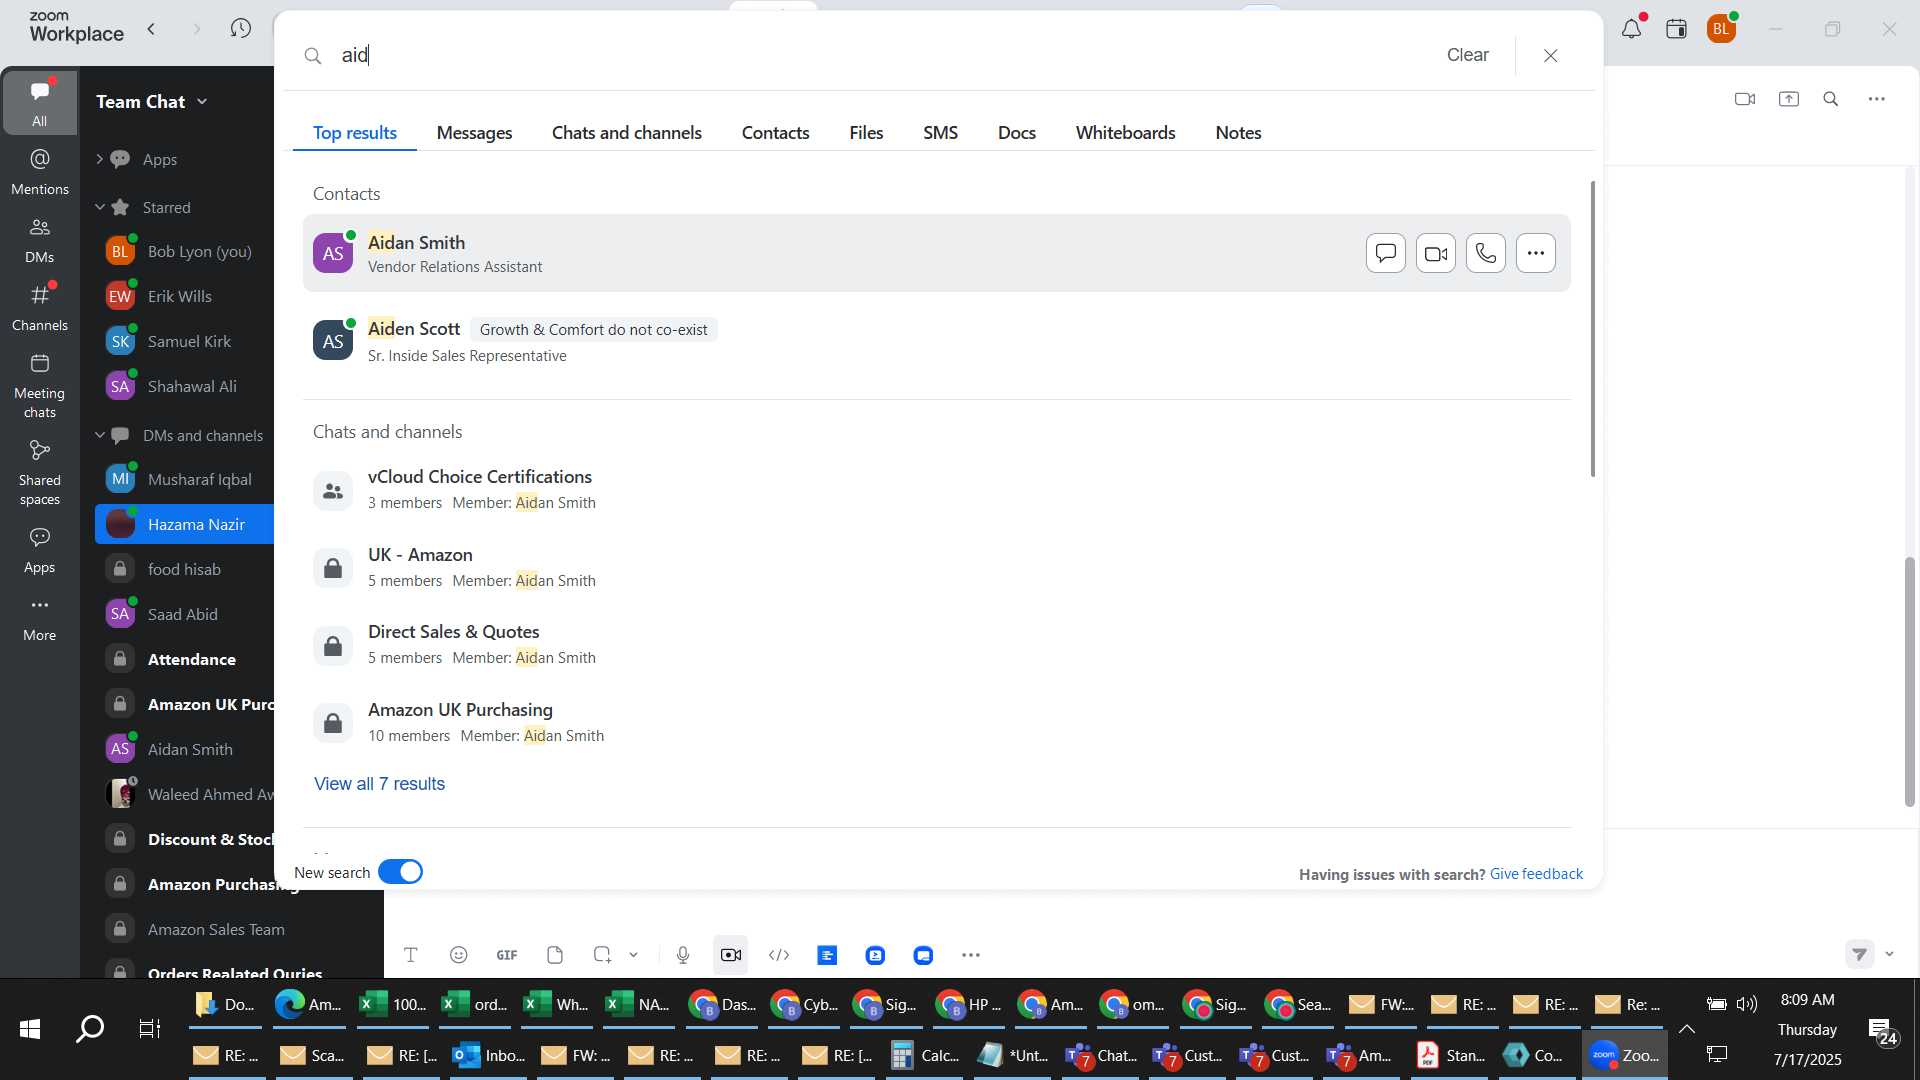Start a video meeting from chat header
Viewport: 1920px width, 1080px height.
[1745, 99]
